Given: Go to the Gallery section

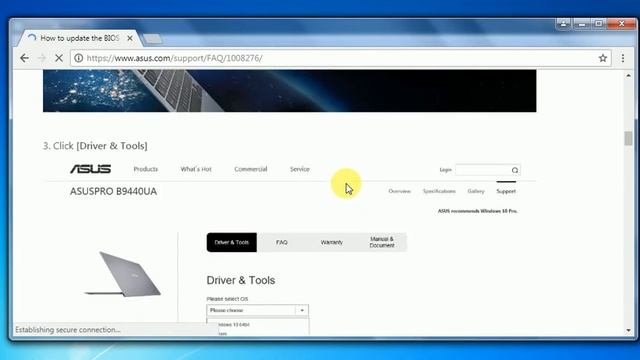Looking at the screenshot, I should [476, 191].
